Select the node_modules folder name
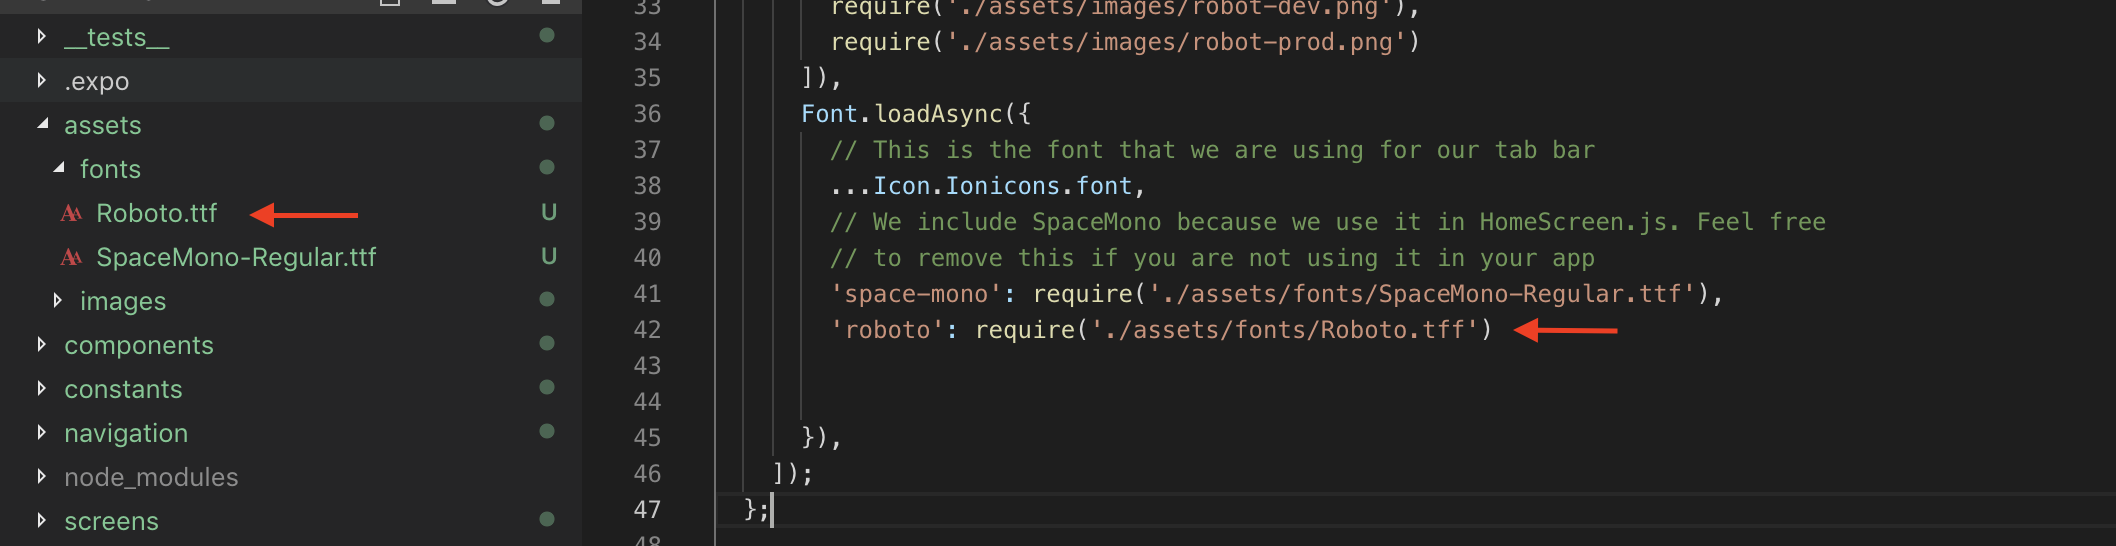2116x546 pixels. click(151, 477)
